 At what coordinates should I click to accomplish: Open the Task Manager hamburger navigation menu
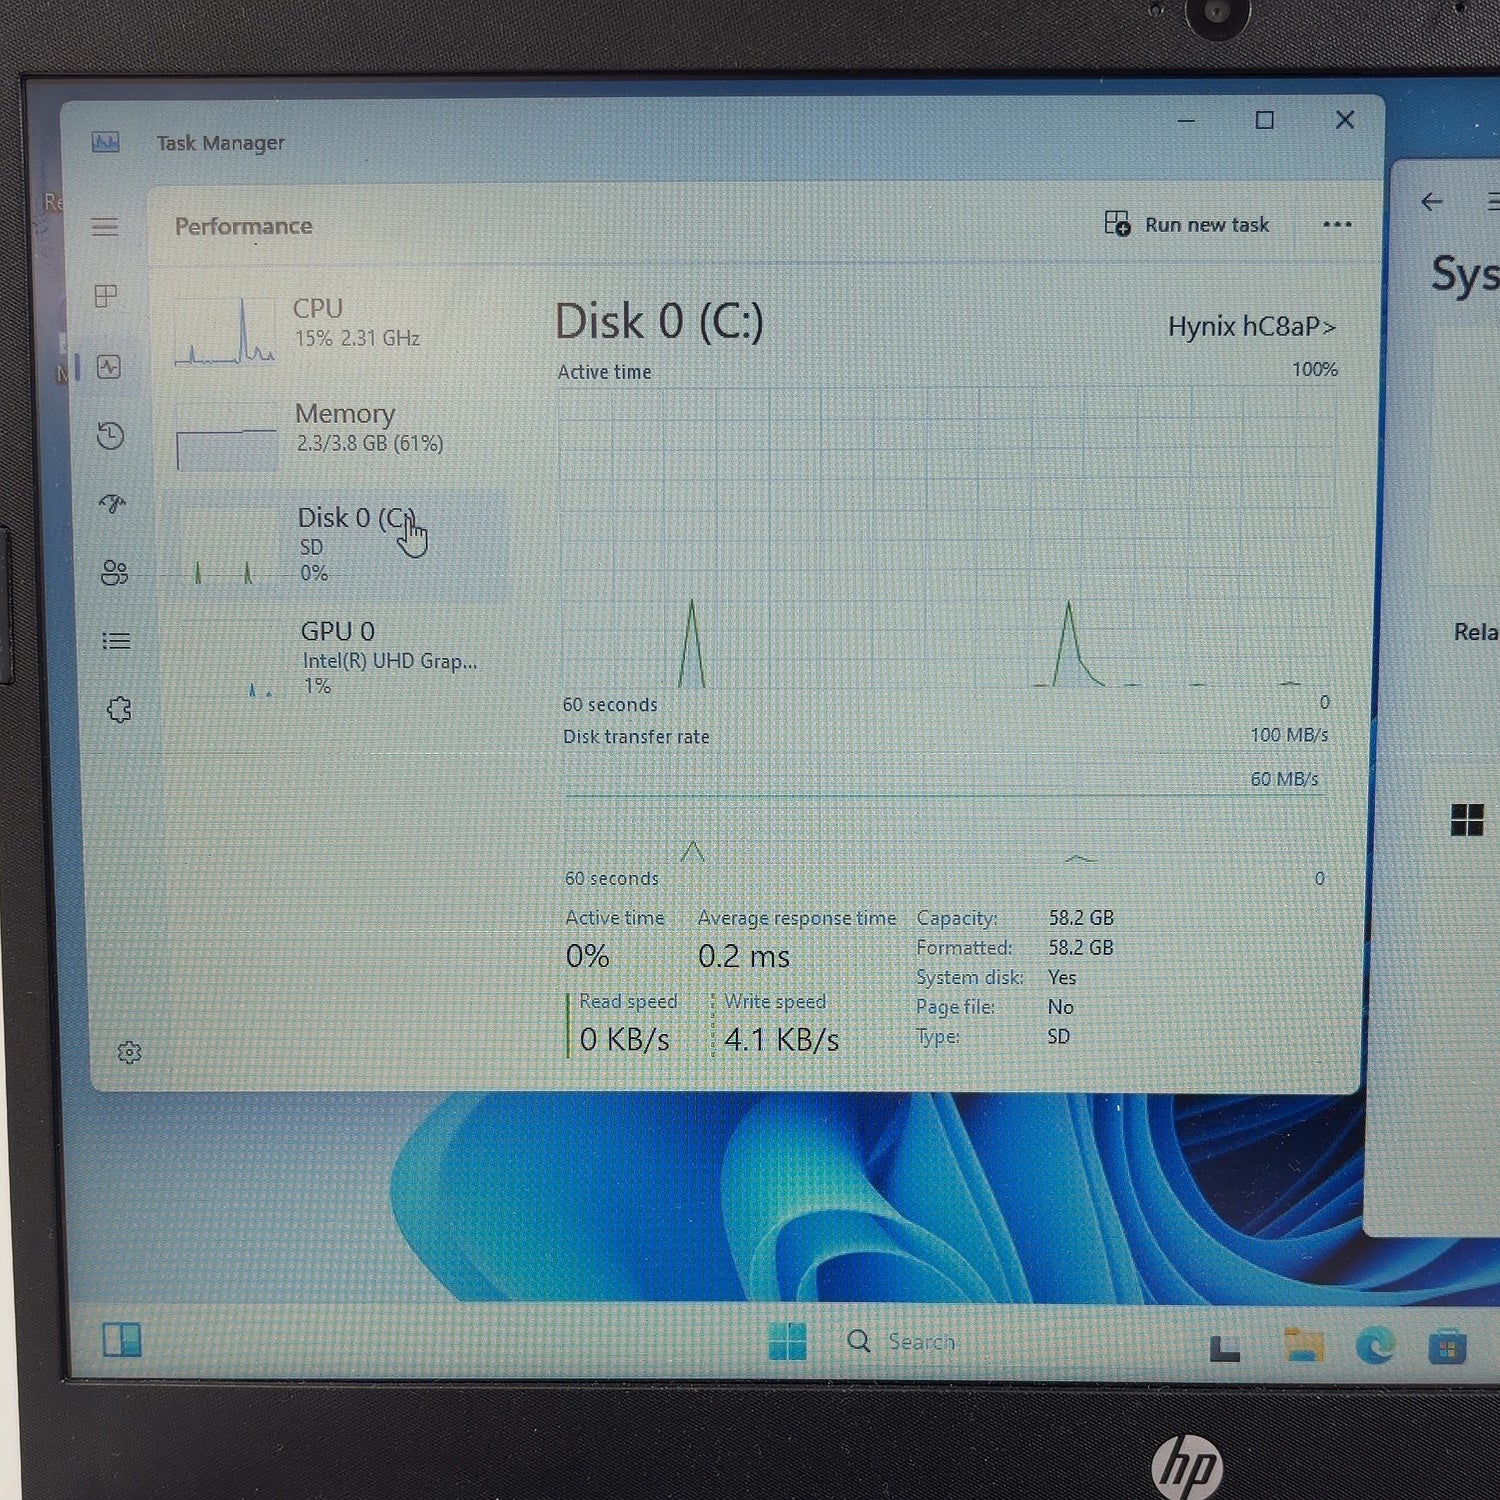pos(105,227)
